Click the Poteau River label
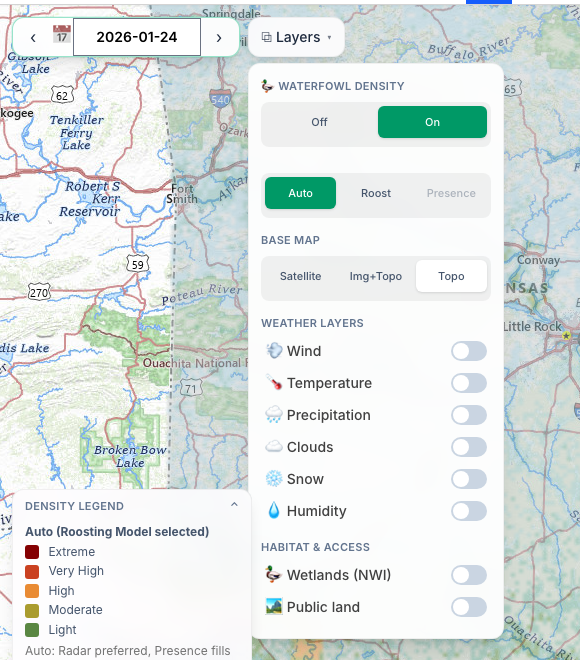Screen dimensions: 580x660 pos(202,294)
